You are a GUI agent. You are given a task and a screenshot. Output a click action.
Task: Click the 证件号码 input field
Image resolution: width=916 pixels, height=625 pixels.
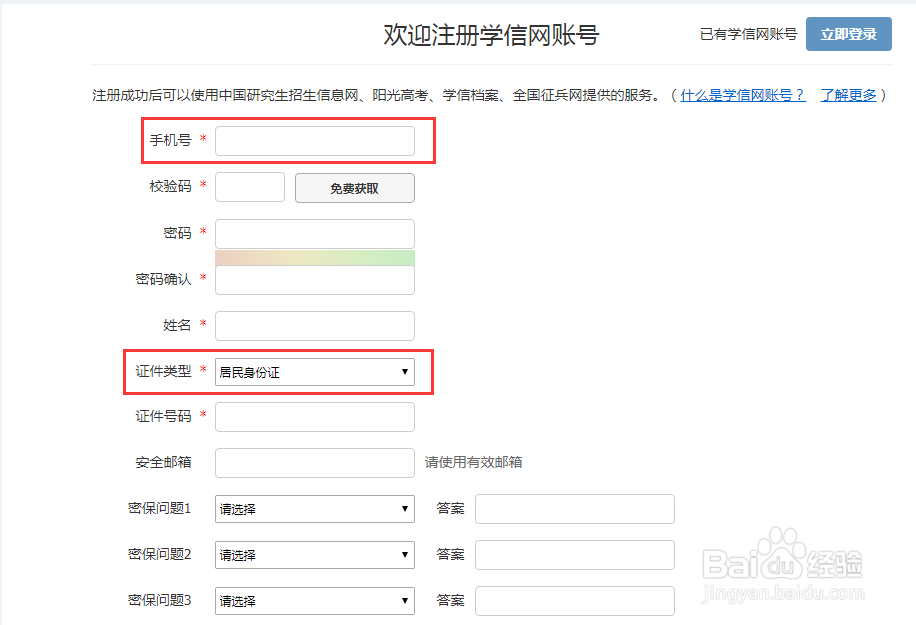[x=315, y=417]
